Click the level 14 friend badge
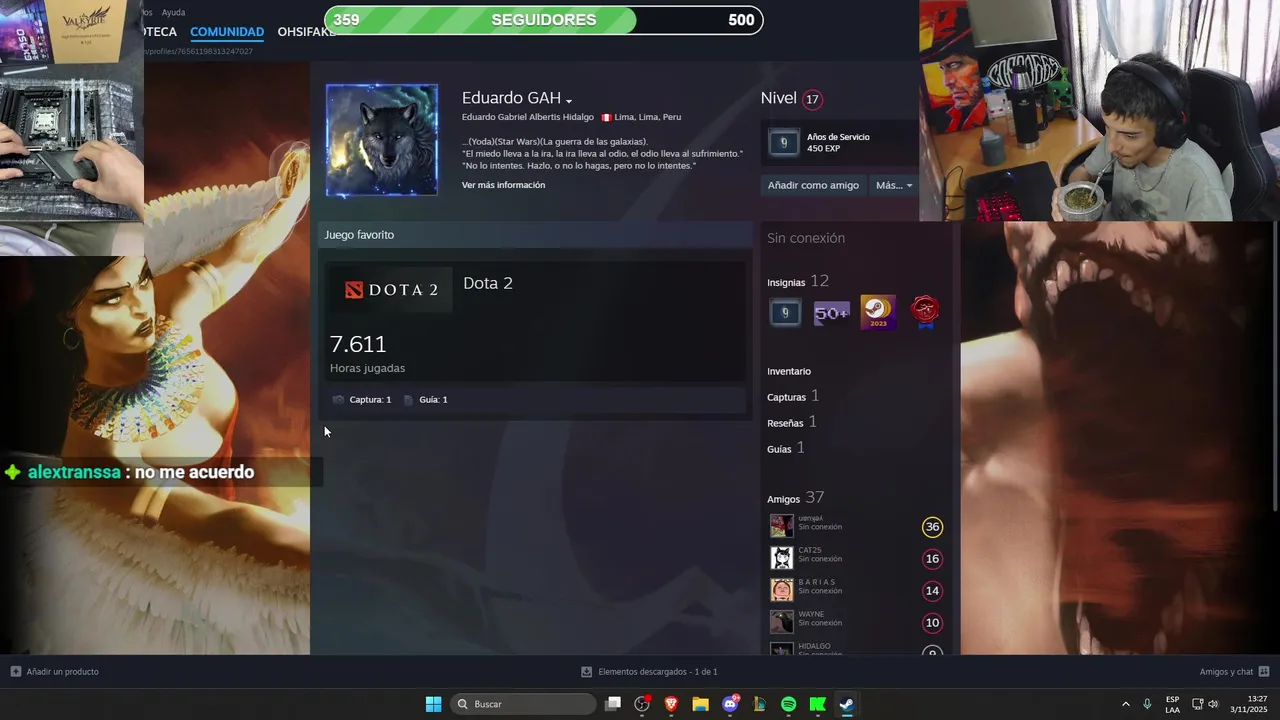Viewport: 1280px width, 720px height. click(932, 591)
